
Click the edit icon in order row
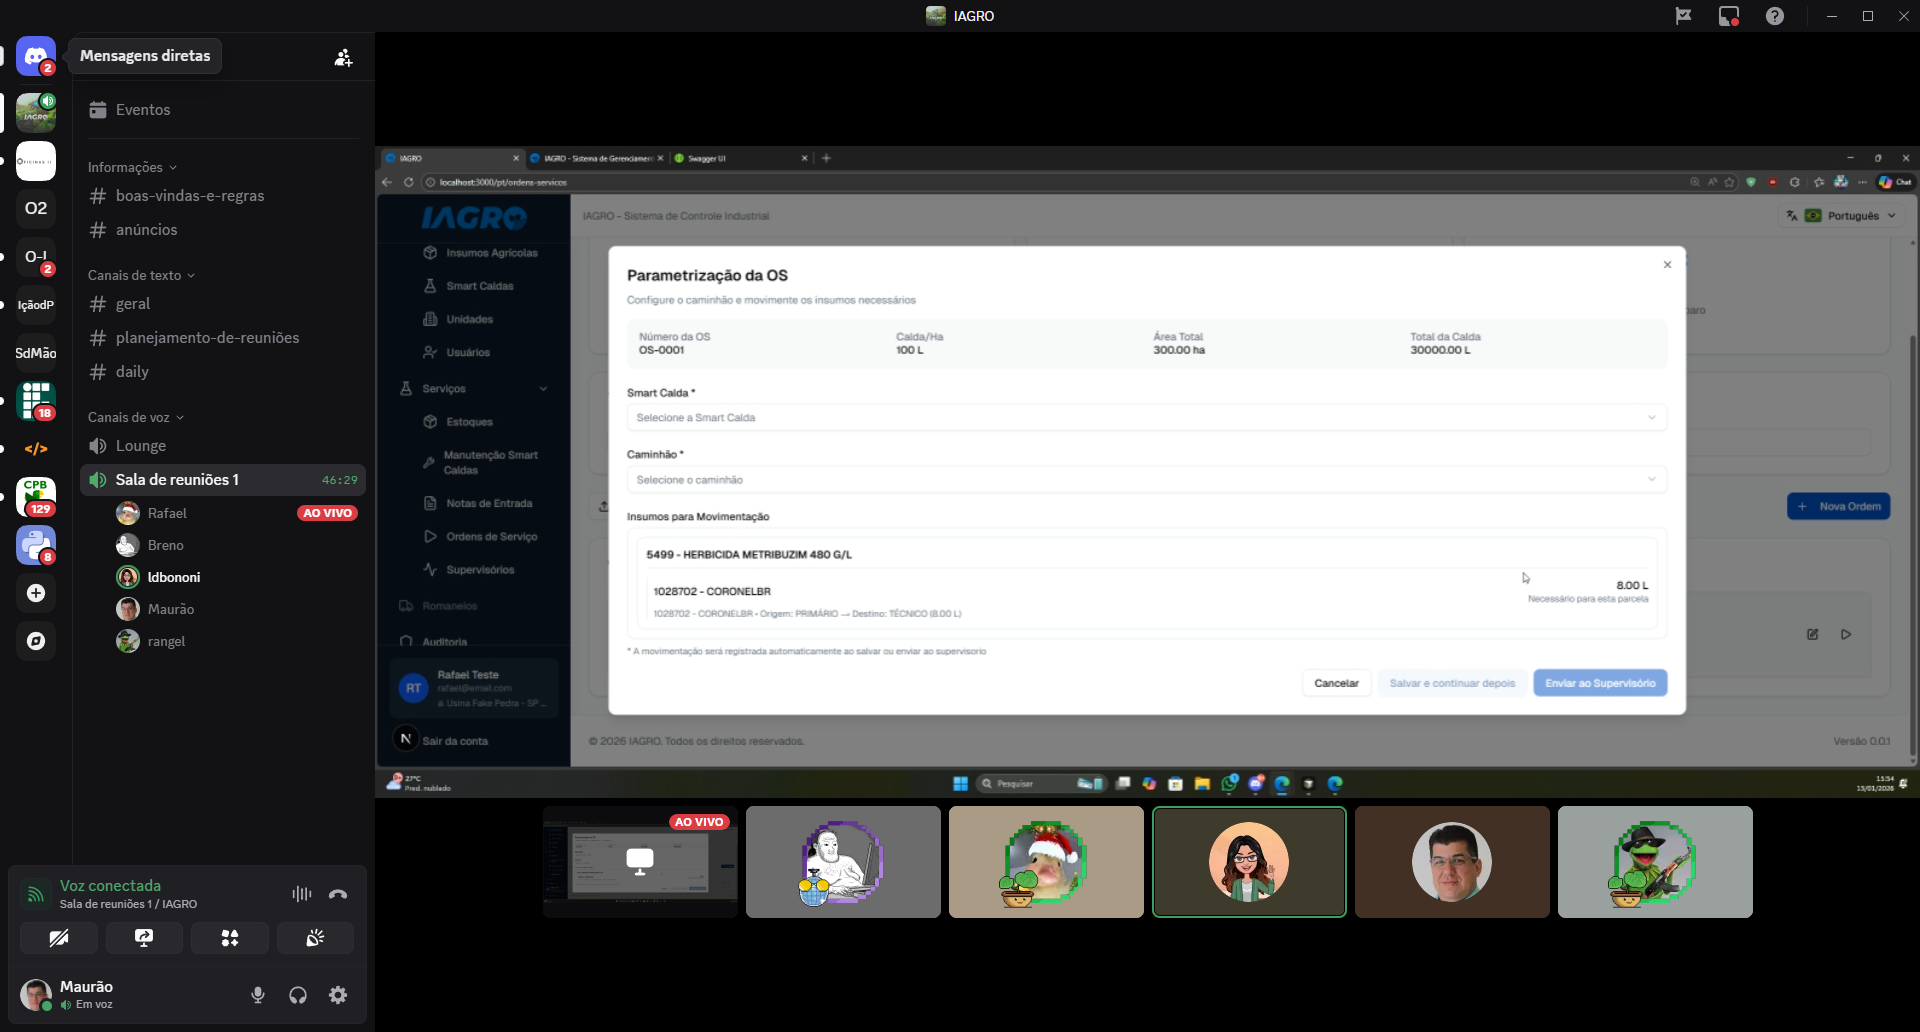click(1812, 634)
